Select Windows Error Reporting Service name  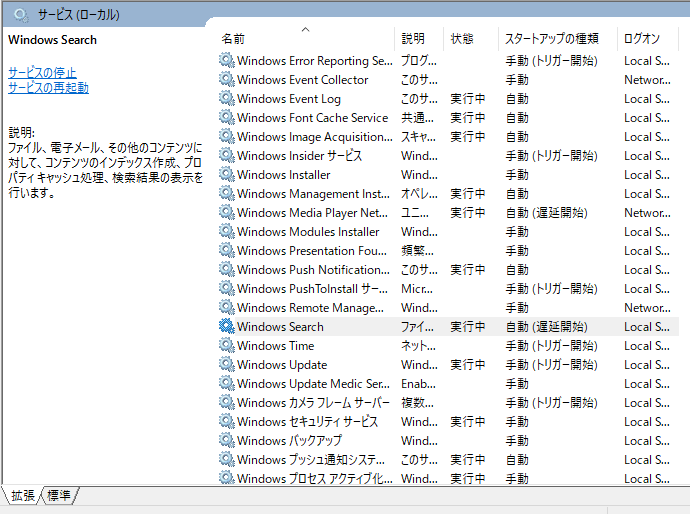point(315,61)
